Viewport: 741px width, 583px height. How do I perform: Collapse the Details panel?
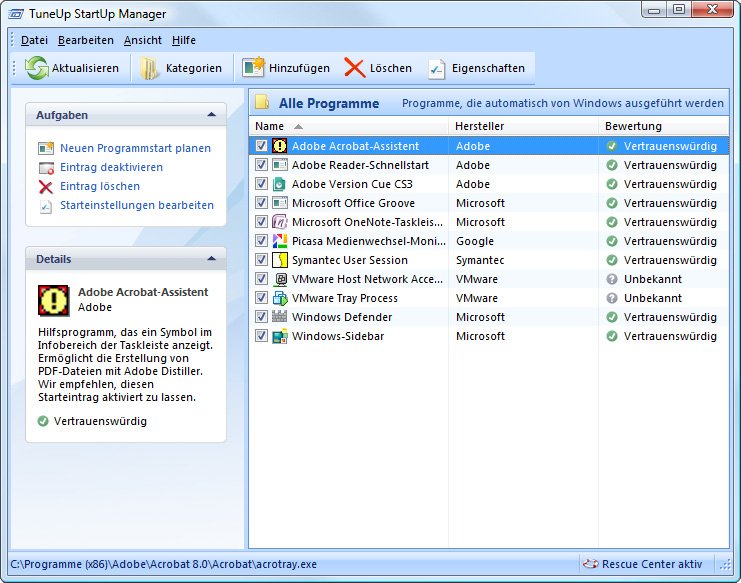pyautogui.click(x=211, y=259)
